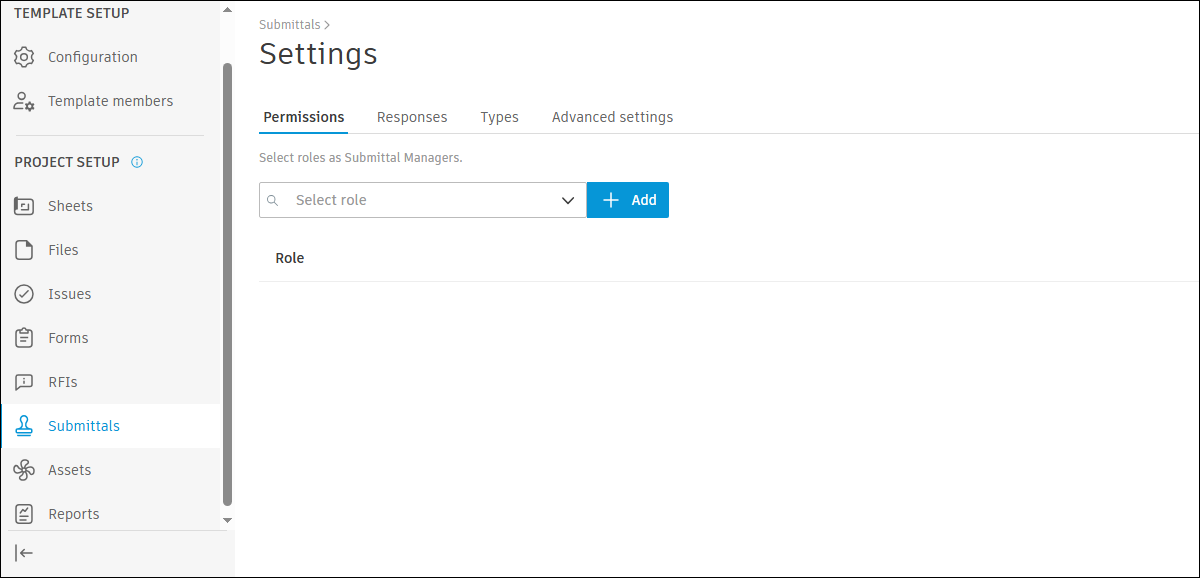Click the Configuration gear icon

pos(24,57)
